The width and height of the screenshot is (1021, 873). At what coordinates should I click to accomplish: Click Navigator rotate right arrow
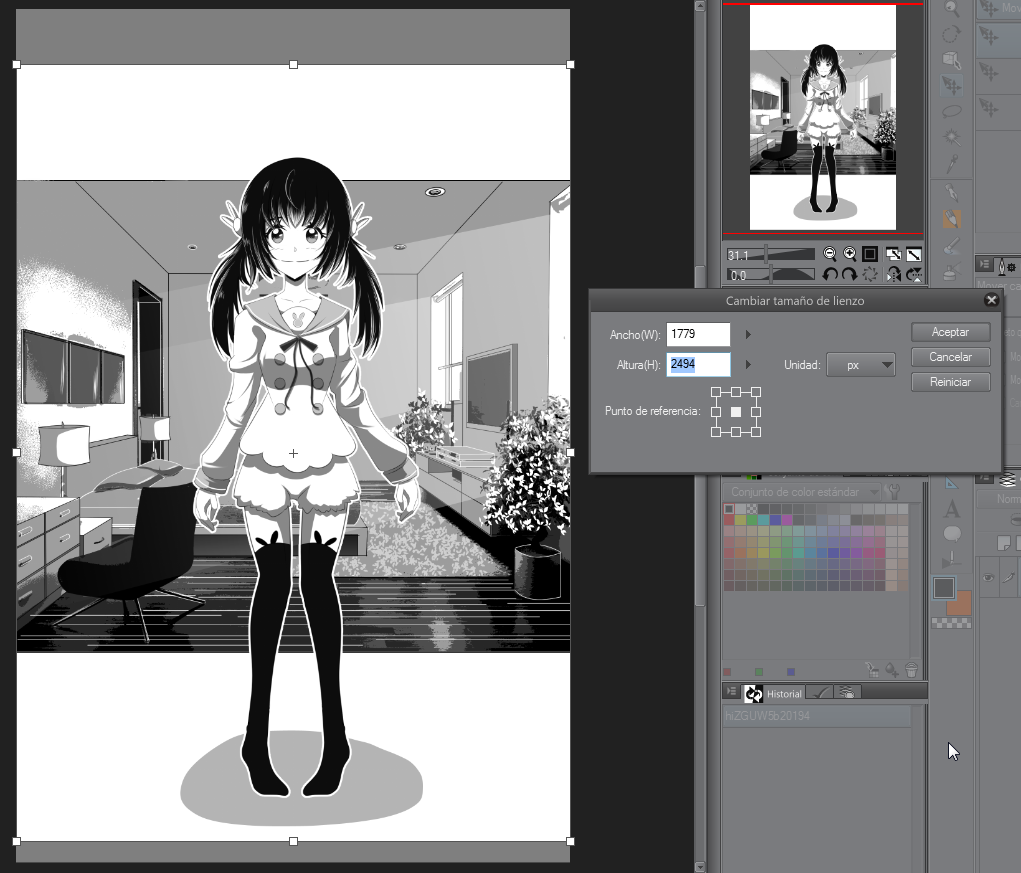coord(850,275)
